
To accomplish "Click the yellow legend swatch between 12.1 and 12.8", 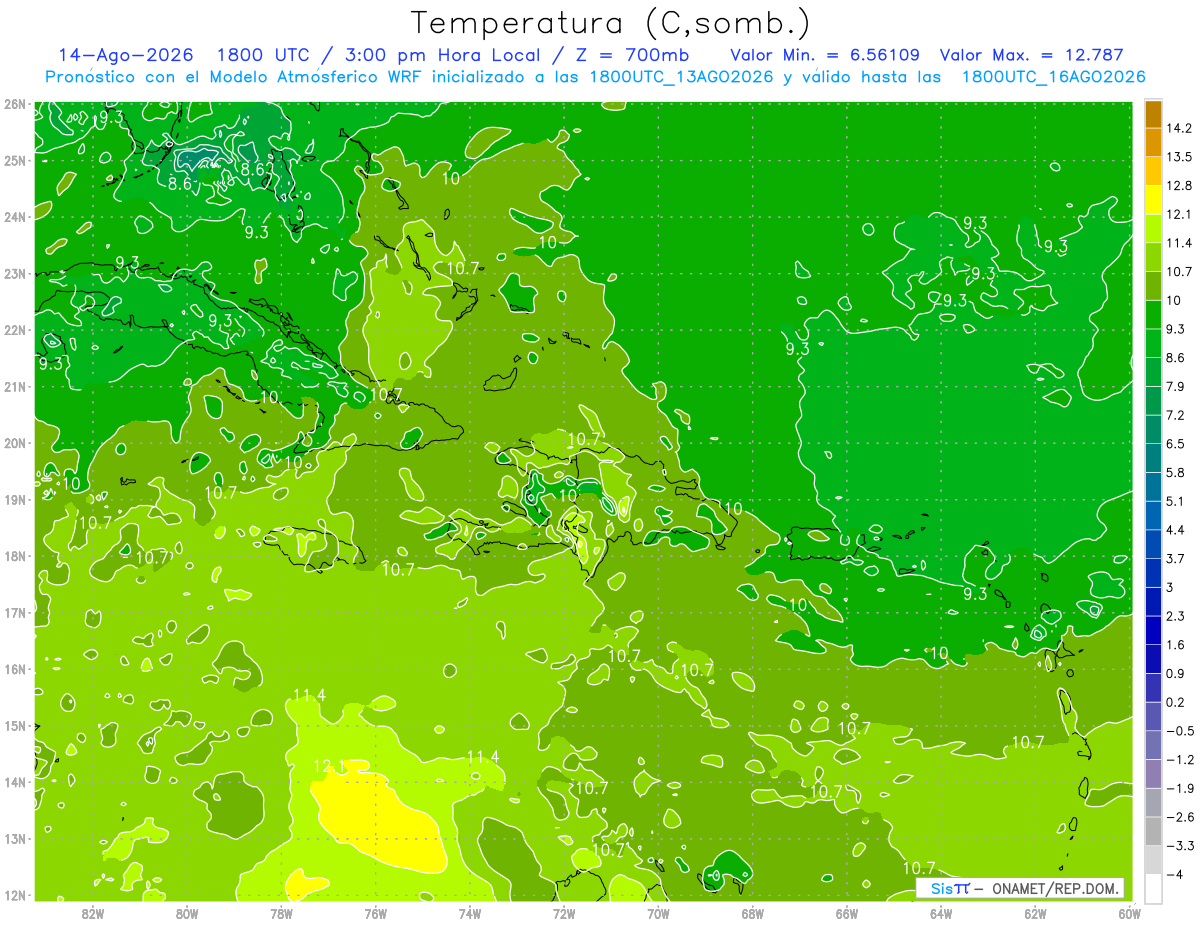I will 1153,198.
